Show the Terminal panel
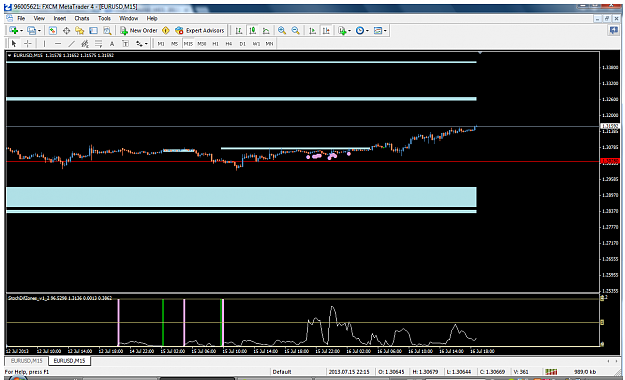This screenshot has width=625, height=380. pyautogui.click(x=93, y=31)
